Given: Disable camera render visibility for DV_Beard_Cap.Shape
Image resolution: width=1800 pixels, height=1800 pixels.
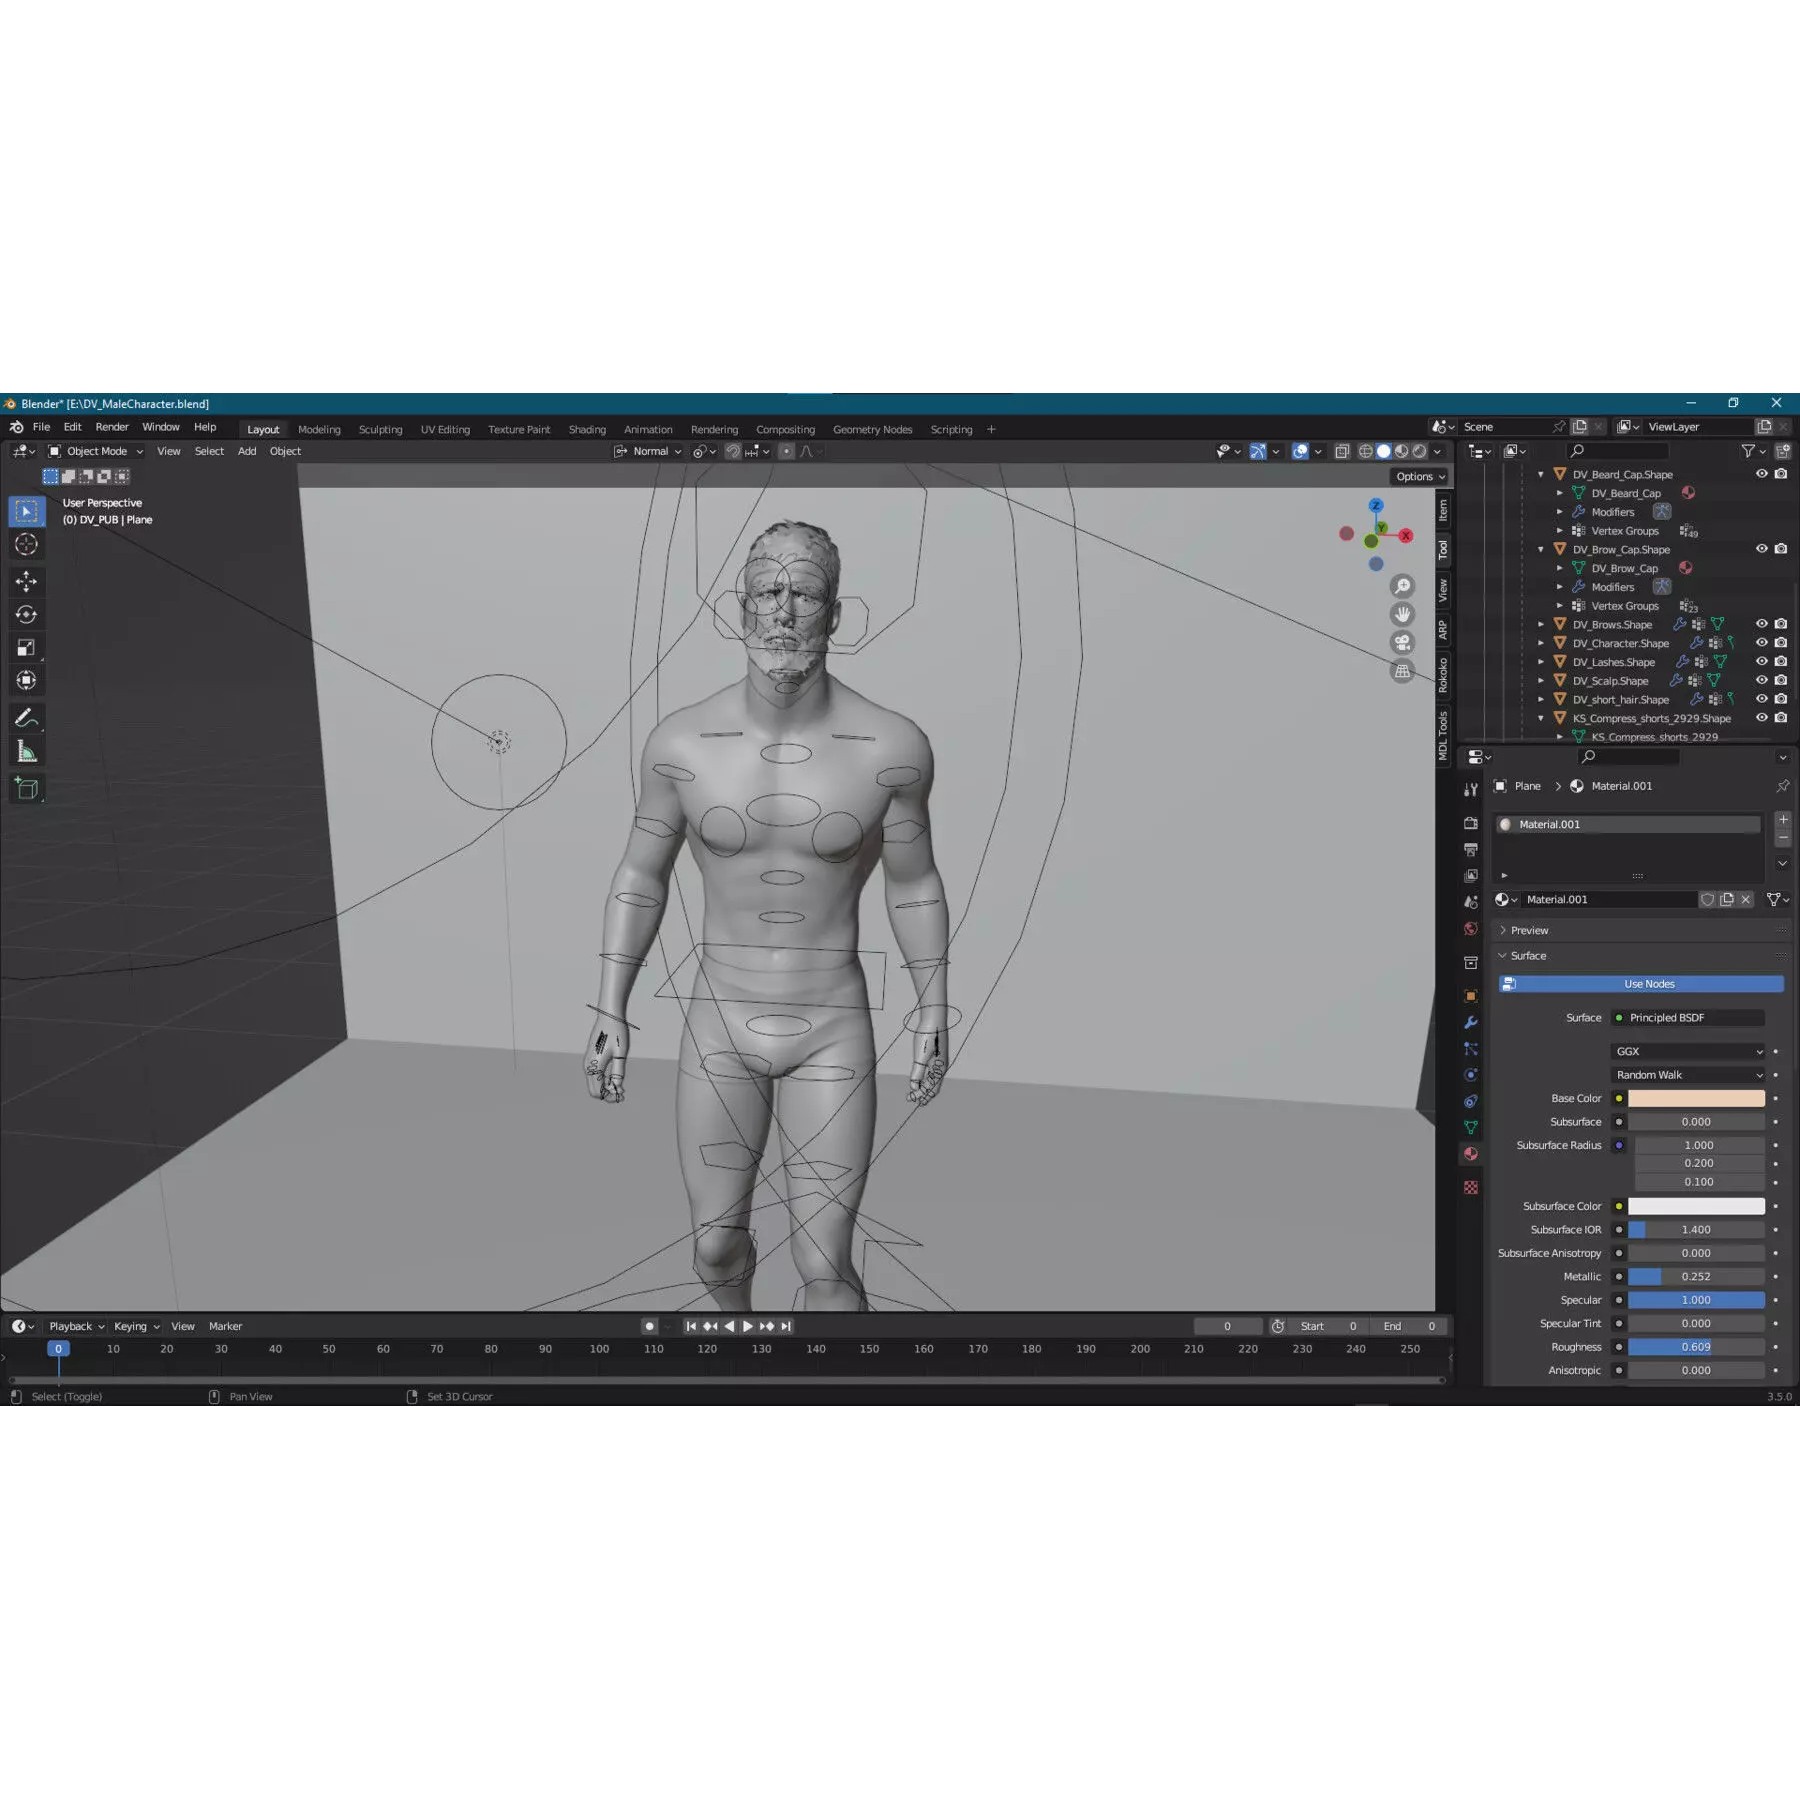Looking at the screenshot, I should (1781, 474).
